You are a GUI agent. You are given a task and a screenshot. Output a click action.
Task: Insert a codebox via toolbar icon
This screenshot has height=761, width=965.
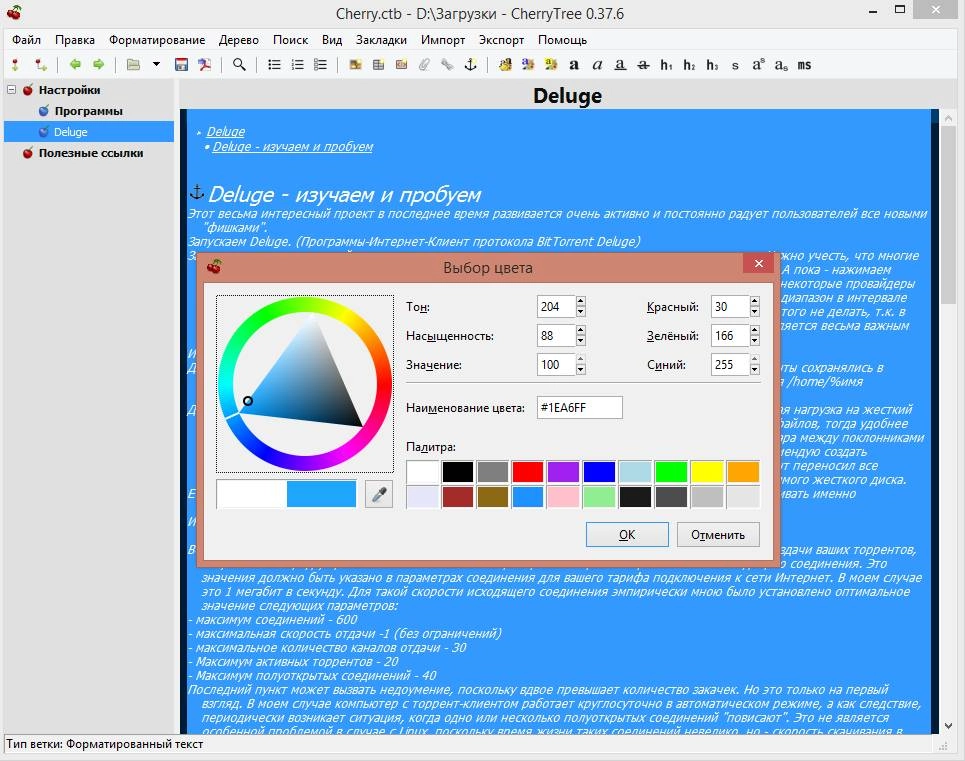(x=401, y=65)
